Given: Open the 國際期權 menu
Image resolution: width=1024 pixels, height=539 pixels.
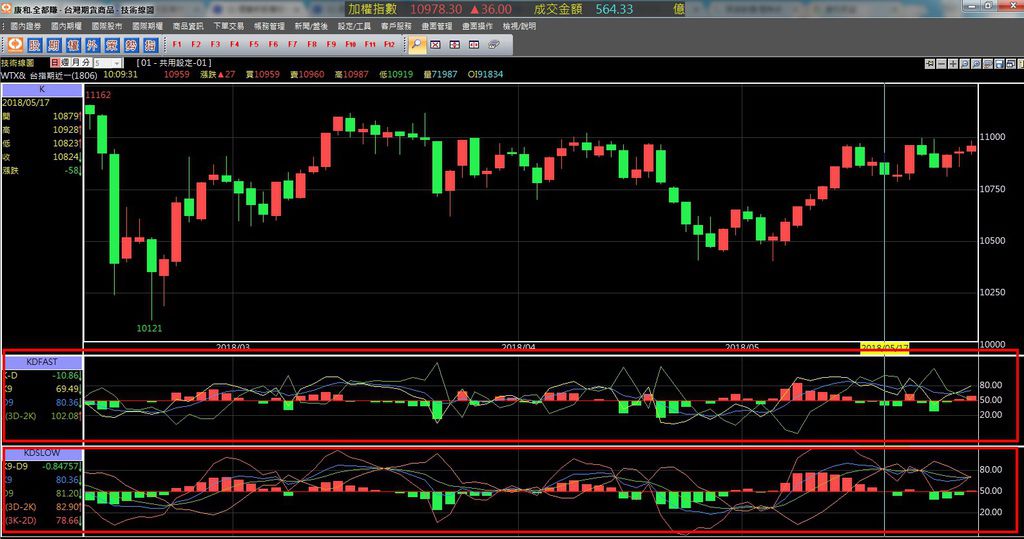Looking at the screenshot, I should 148,26.
